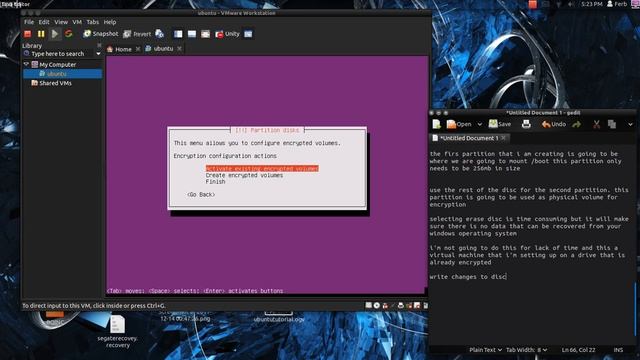Click the thumbnail bar view icon
The width and height of the screenshot is (640, 360).
(191, 34)
